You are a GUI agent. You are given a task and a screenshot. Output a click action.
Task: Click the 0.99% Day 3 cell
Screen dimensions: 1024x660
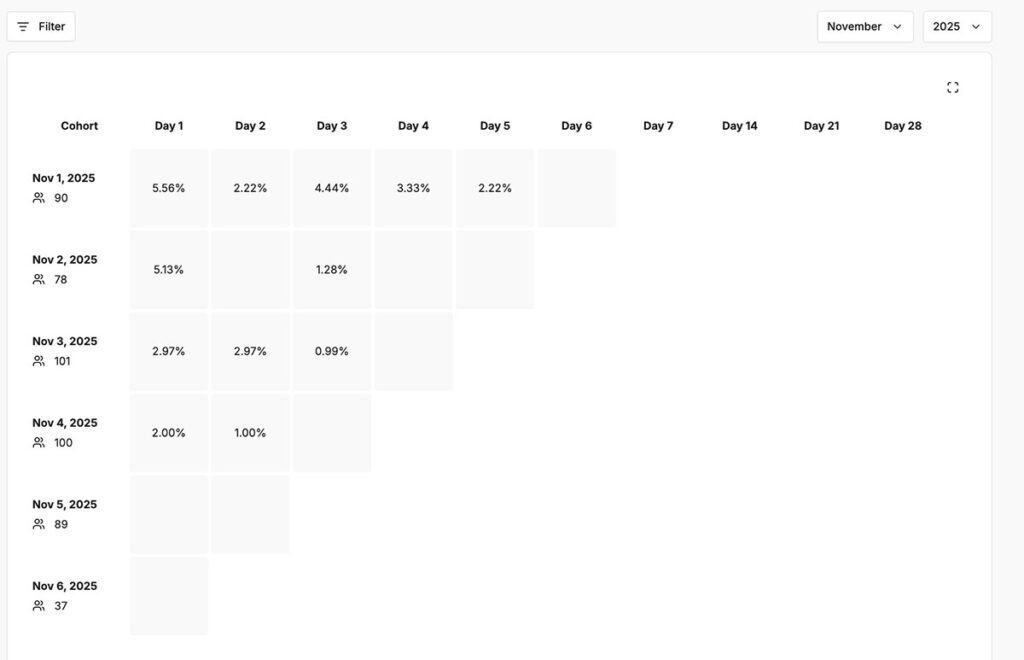pos(332,351)
